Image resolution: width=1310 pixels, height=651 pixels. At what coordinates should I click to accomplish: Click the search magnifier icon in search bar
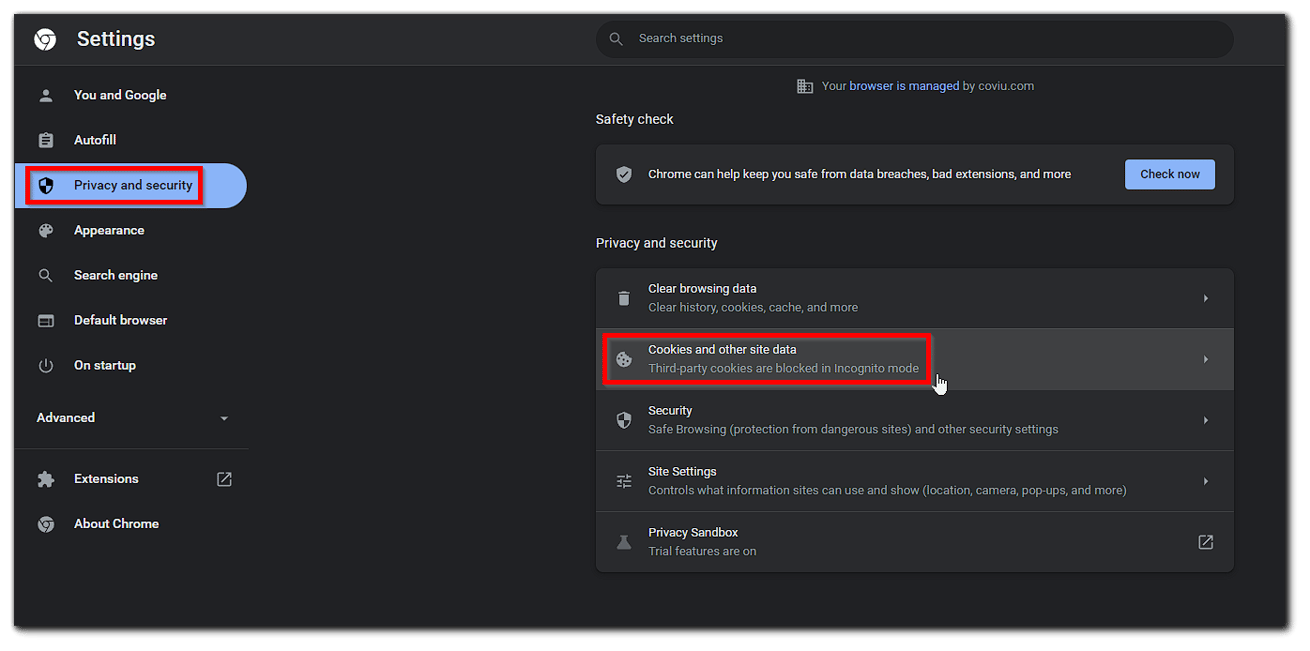(617, 39)
